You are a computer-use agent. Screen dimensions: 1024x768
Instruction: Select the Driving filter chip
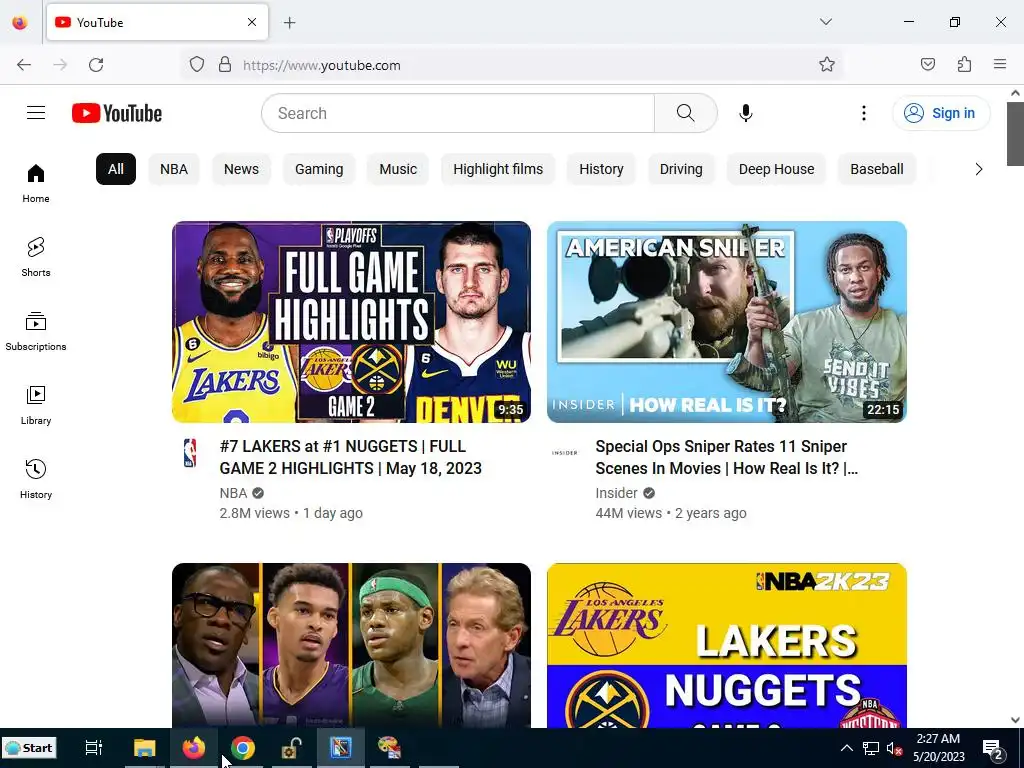coord(681,169)
